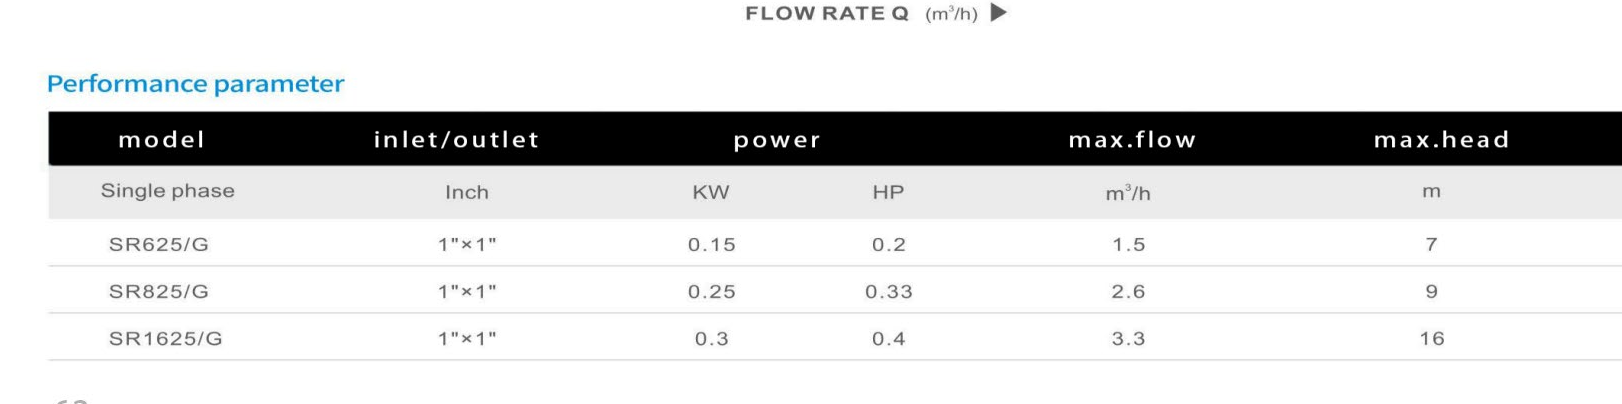Screen dimensions: 1622x404
Task: Click the model column header
Action: 162,140
